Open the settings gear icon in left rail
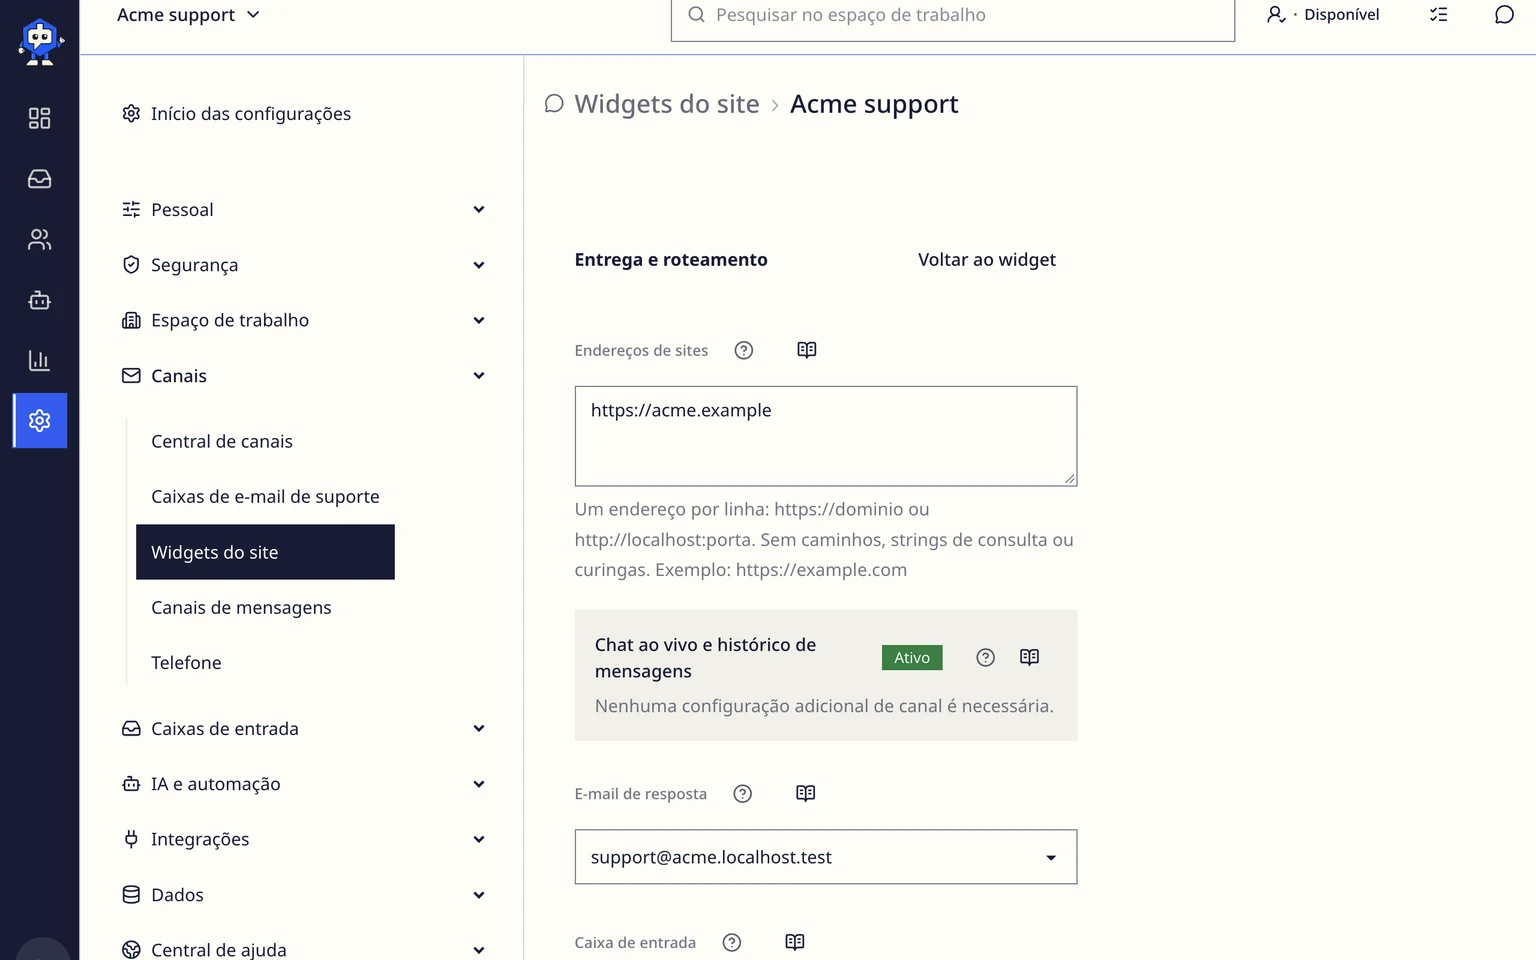This screenshot has width=1536, height=960. tap(40, 421)
